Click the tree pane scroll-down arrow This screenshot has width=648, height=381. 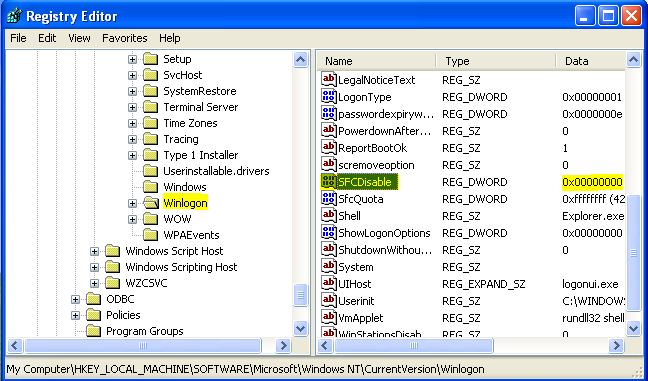coord(300,329)
